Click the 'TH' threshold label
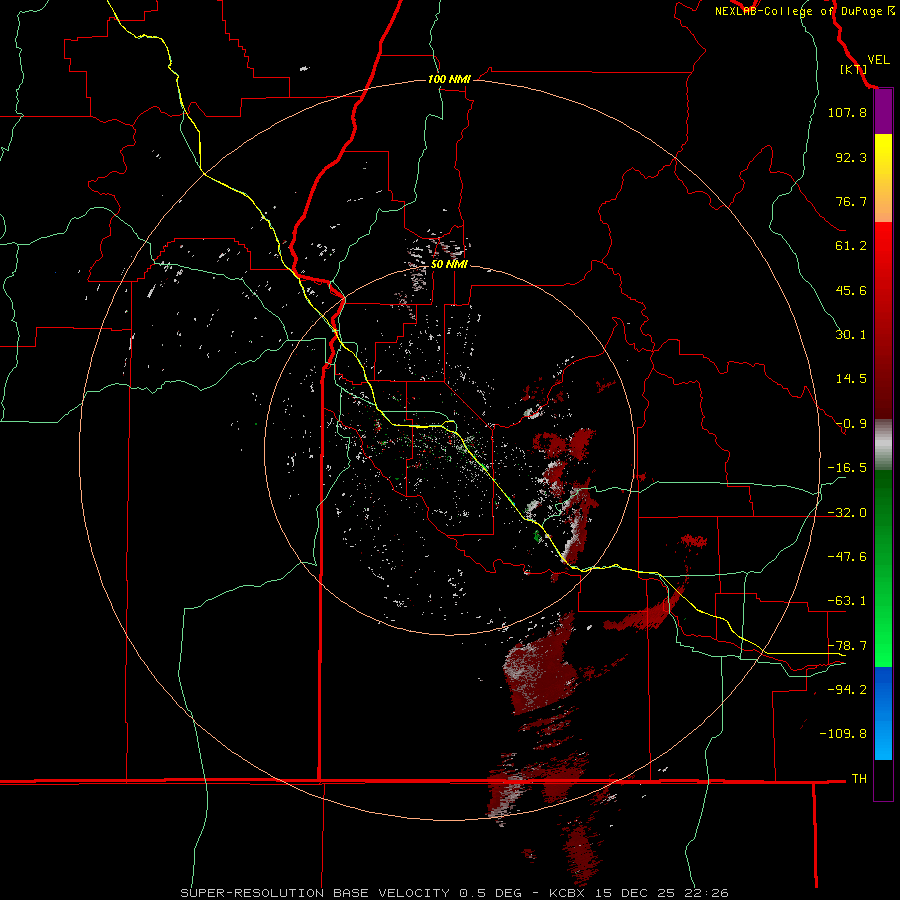The height and width of the screenshot is (900, 900). [859, 779]
